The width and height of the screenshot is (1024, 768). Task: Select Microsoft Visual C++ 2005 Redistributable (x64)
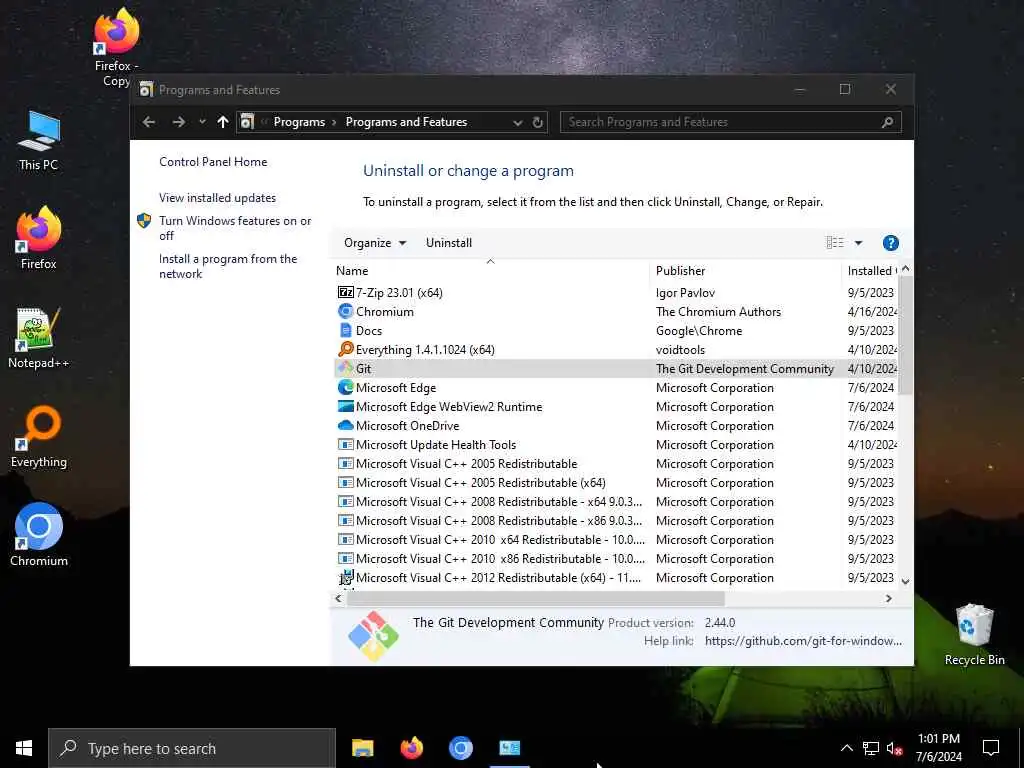point(616,483)
